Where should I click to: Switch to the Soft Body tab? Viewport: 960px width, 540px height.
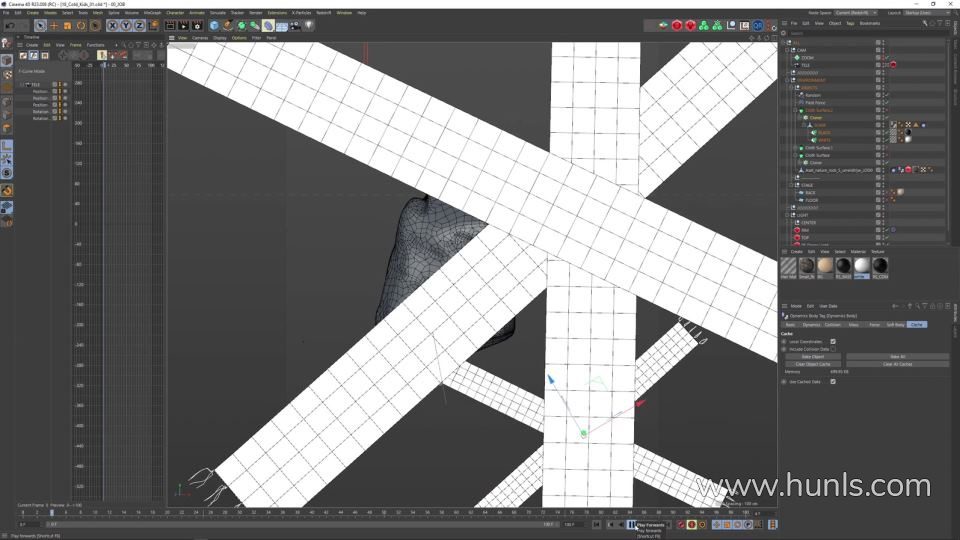coord(895,324)
